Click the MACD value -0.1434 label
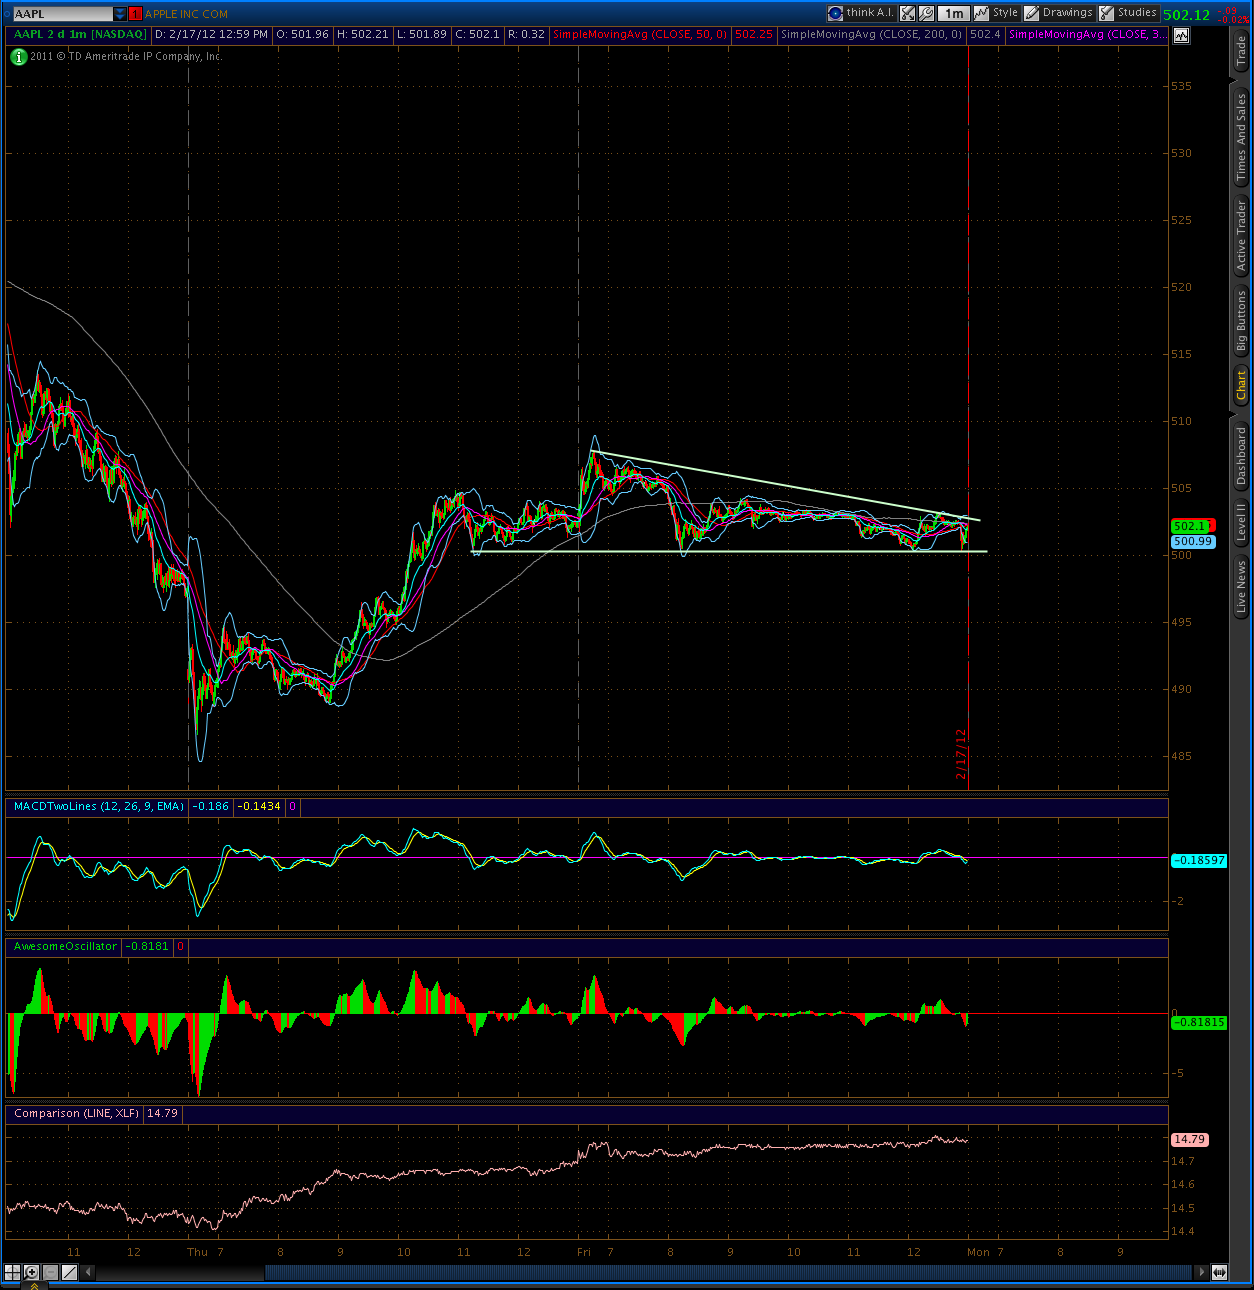The height and width of the screenshot is (1290, 1254). [x=259, y=806]
